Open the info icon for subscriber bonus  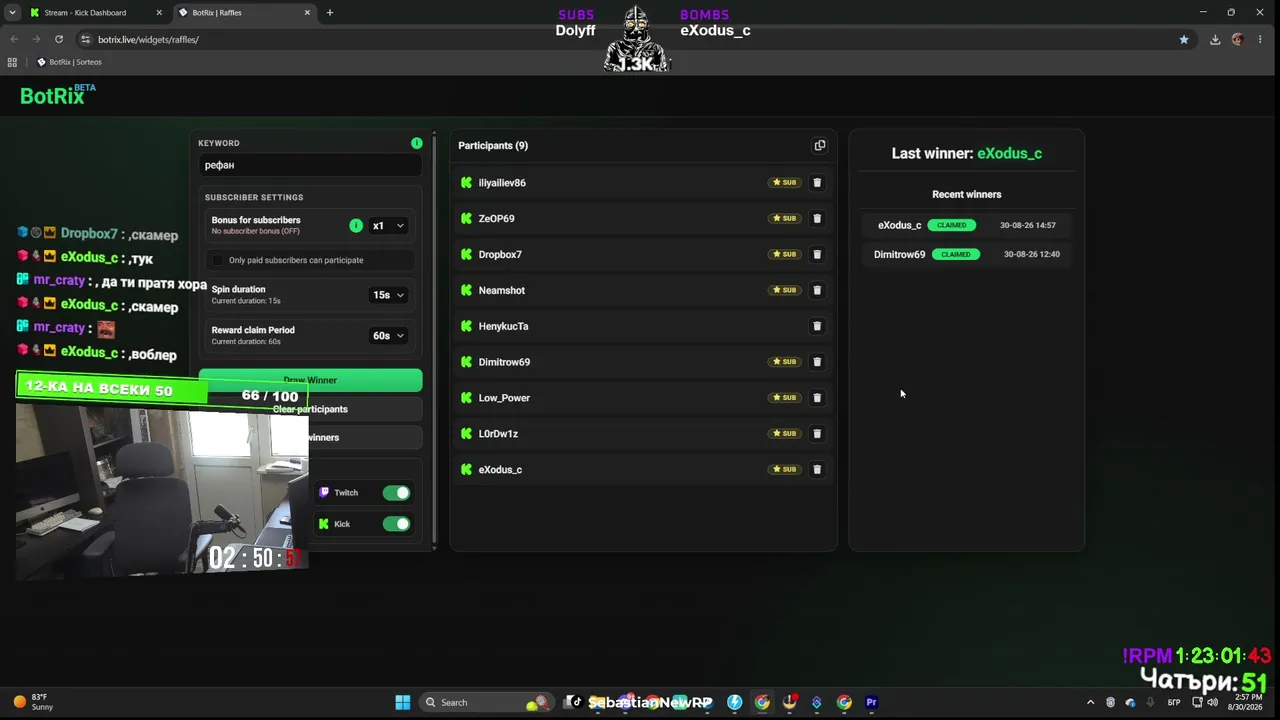click(x=356, y=226)
